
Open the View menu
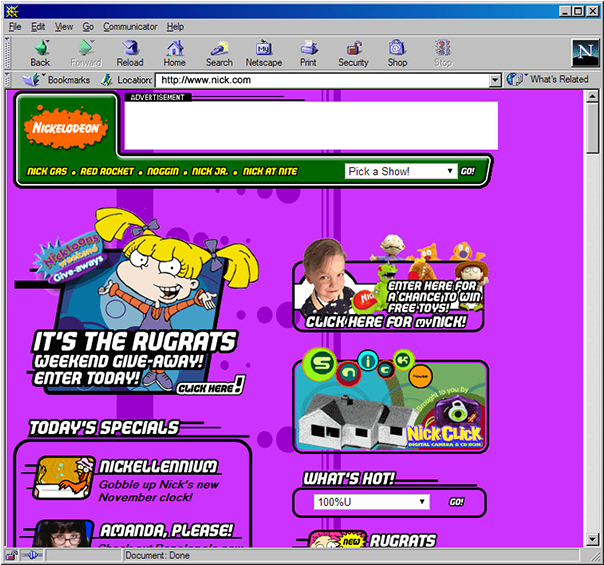pyautogui.click(x=64, y=26)
